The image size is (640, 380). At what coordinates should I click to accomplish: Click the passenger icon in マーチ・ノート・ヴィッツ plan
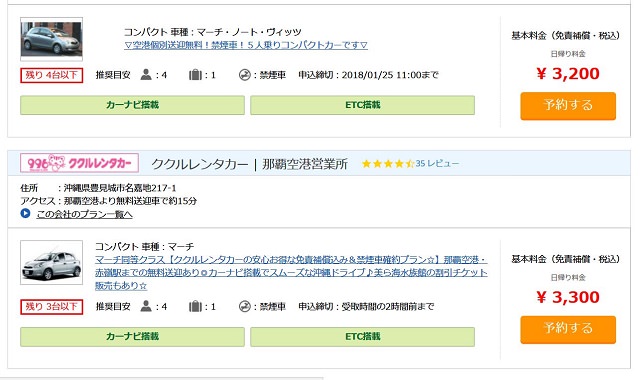[146, 75]
